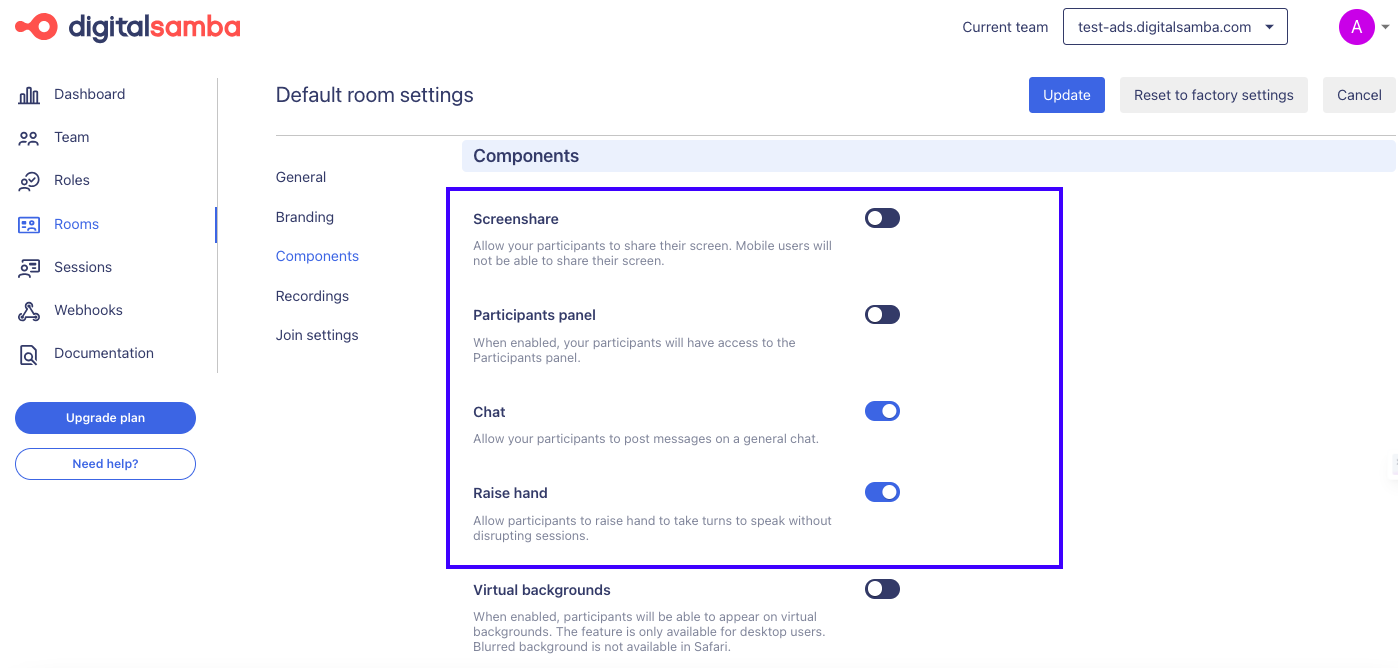Open the Recordings settings tab
The width and height of the screenshot is (1398, 668).
[312, 296]
